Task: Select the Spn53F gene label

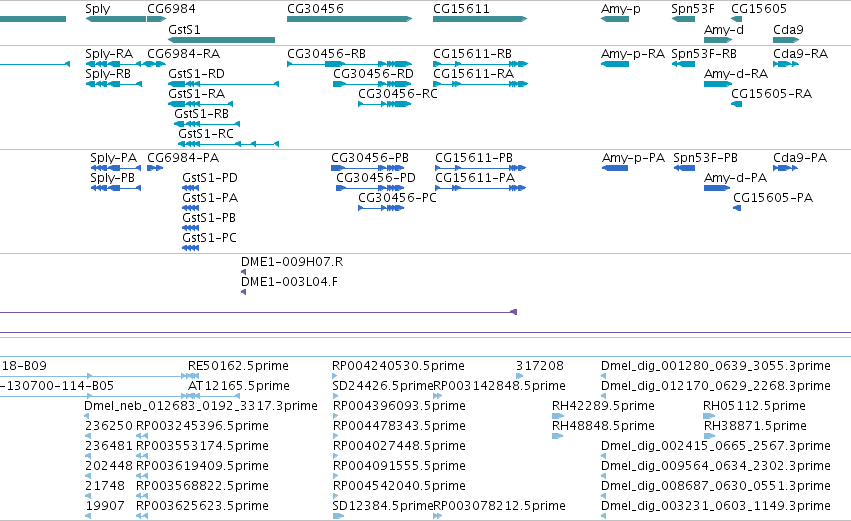Action: pos(693,9)
